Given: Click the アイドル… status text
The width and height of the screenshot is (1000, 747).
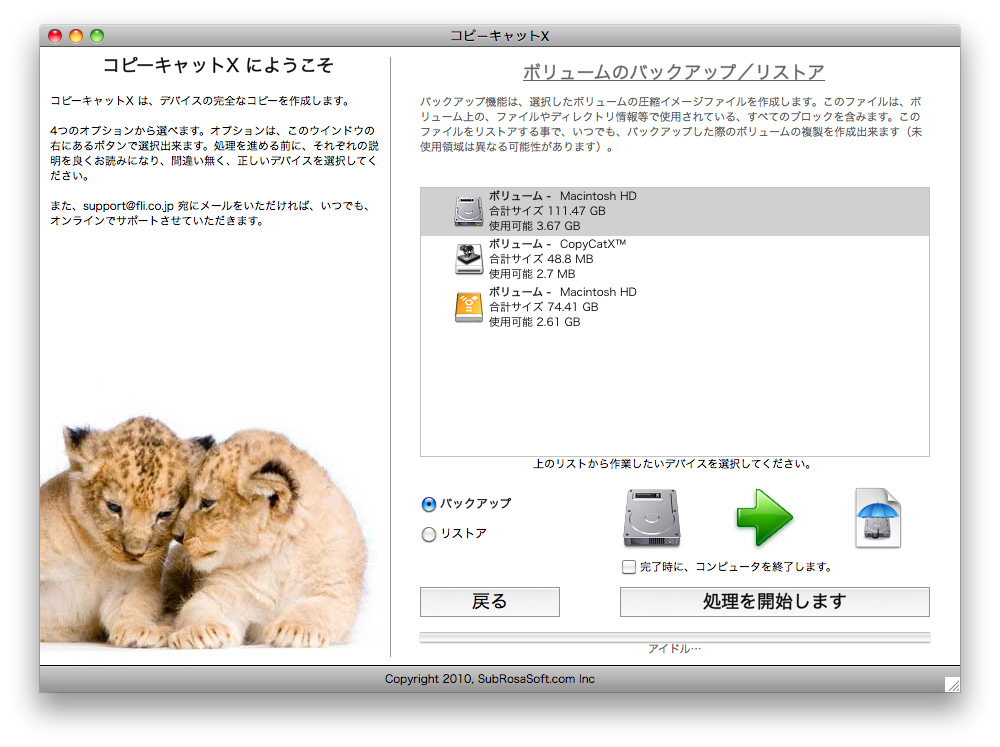Looking at the screenshot, I should pyautogui.click(x=675, y=649).
